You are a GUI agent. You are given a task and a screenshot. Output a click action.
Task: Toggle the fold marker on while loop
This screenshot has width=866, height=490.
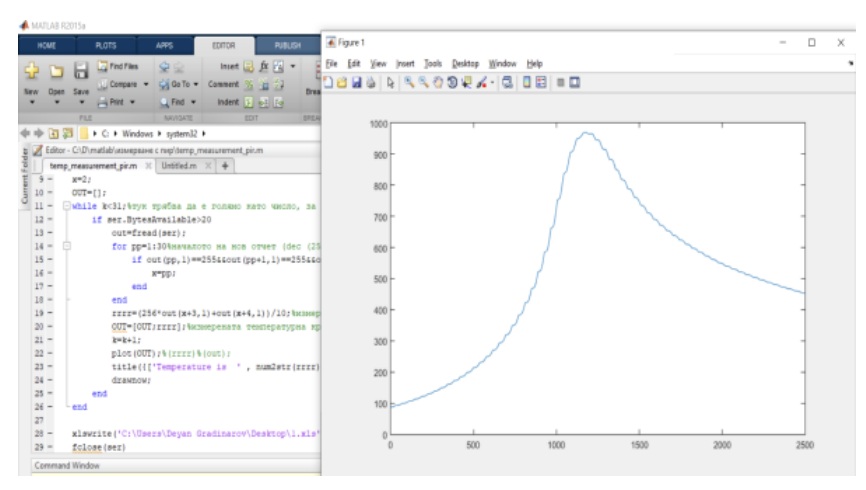(66, 205)
